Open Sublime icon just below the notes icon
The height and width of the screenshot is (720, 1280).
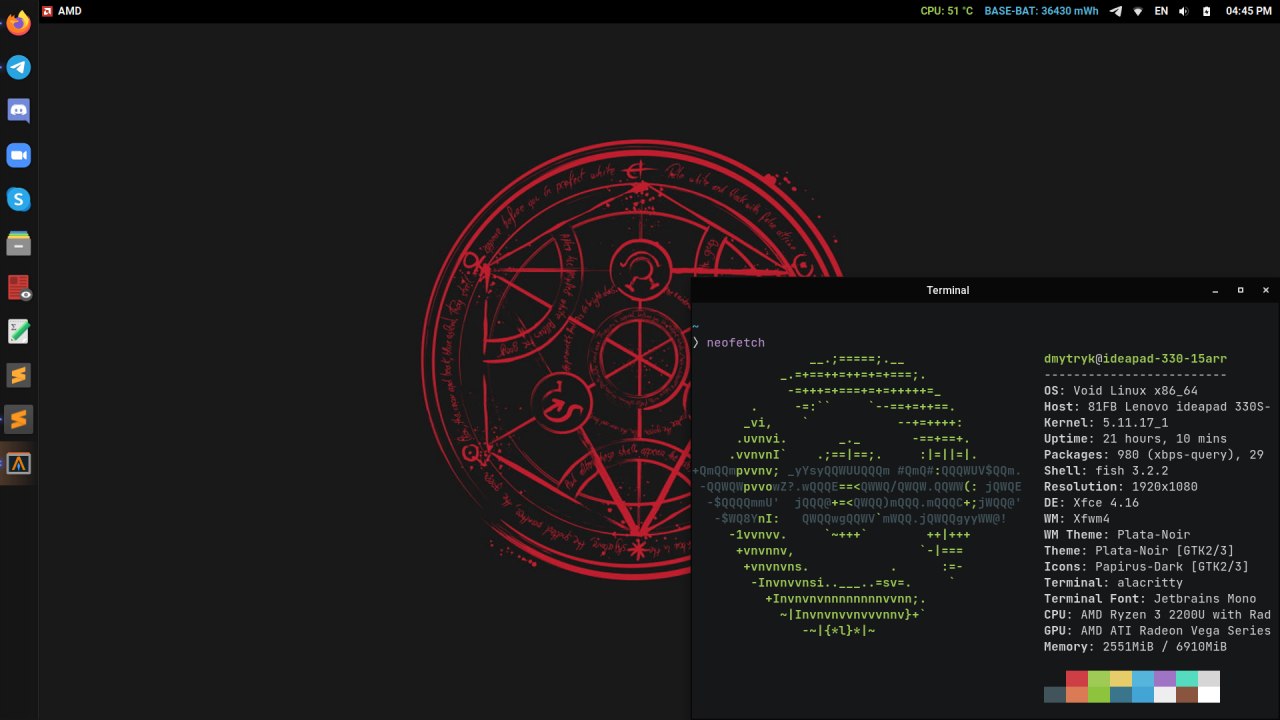tap(19, 375)
